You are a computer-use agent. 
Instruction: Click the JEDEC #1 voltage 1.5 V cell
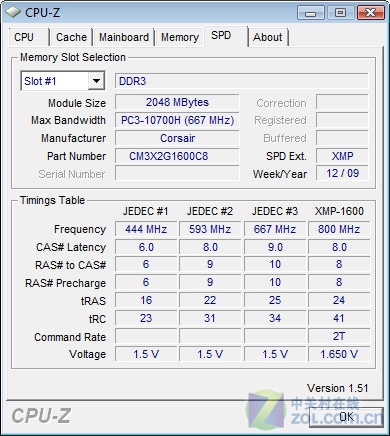coord(146,354)
